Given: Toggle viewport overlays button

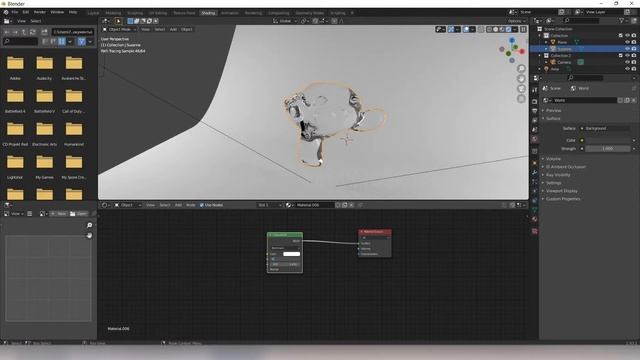Looking at the screenshot, I should (466, 29).
